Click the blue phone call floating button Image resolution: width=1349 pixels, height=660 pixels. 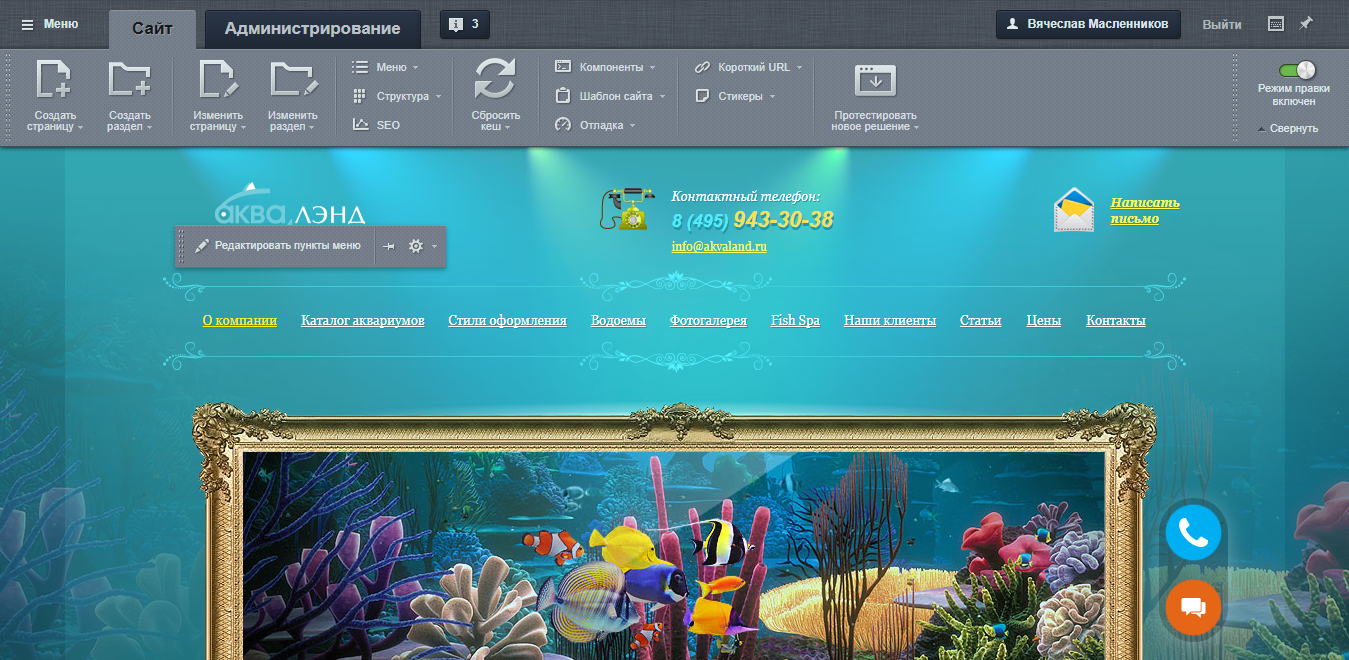click(x=1193, y=533)
